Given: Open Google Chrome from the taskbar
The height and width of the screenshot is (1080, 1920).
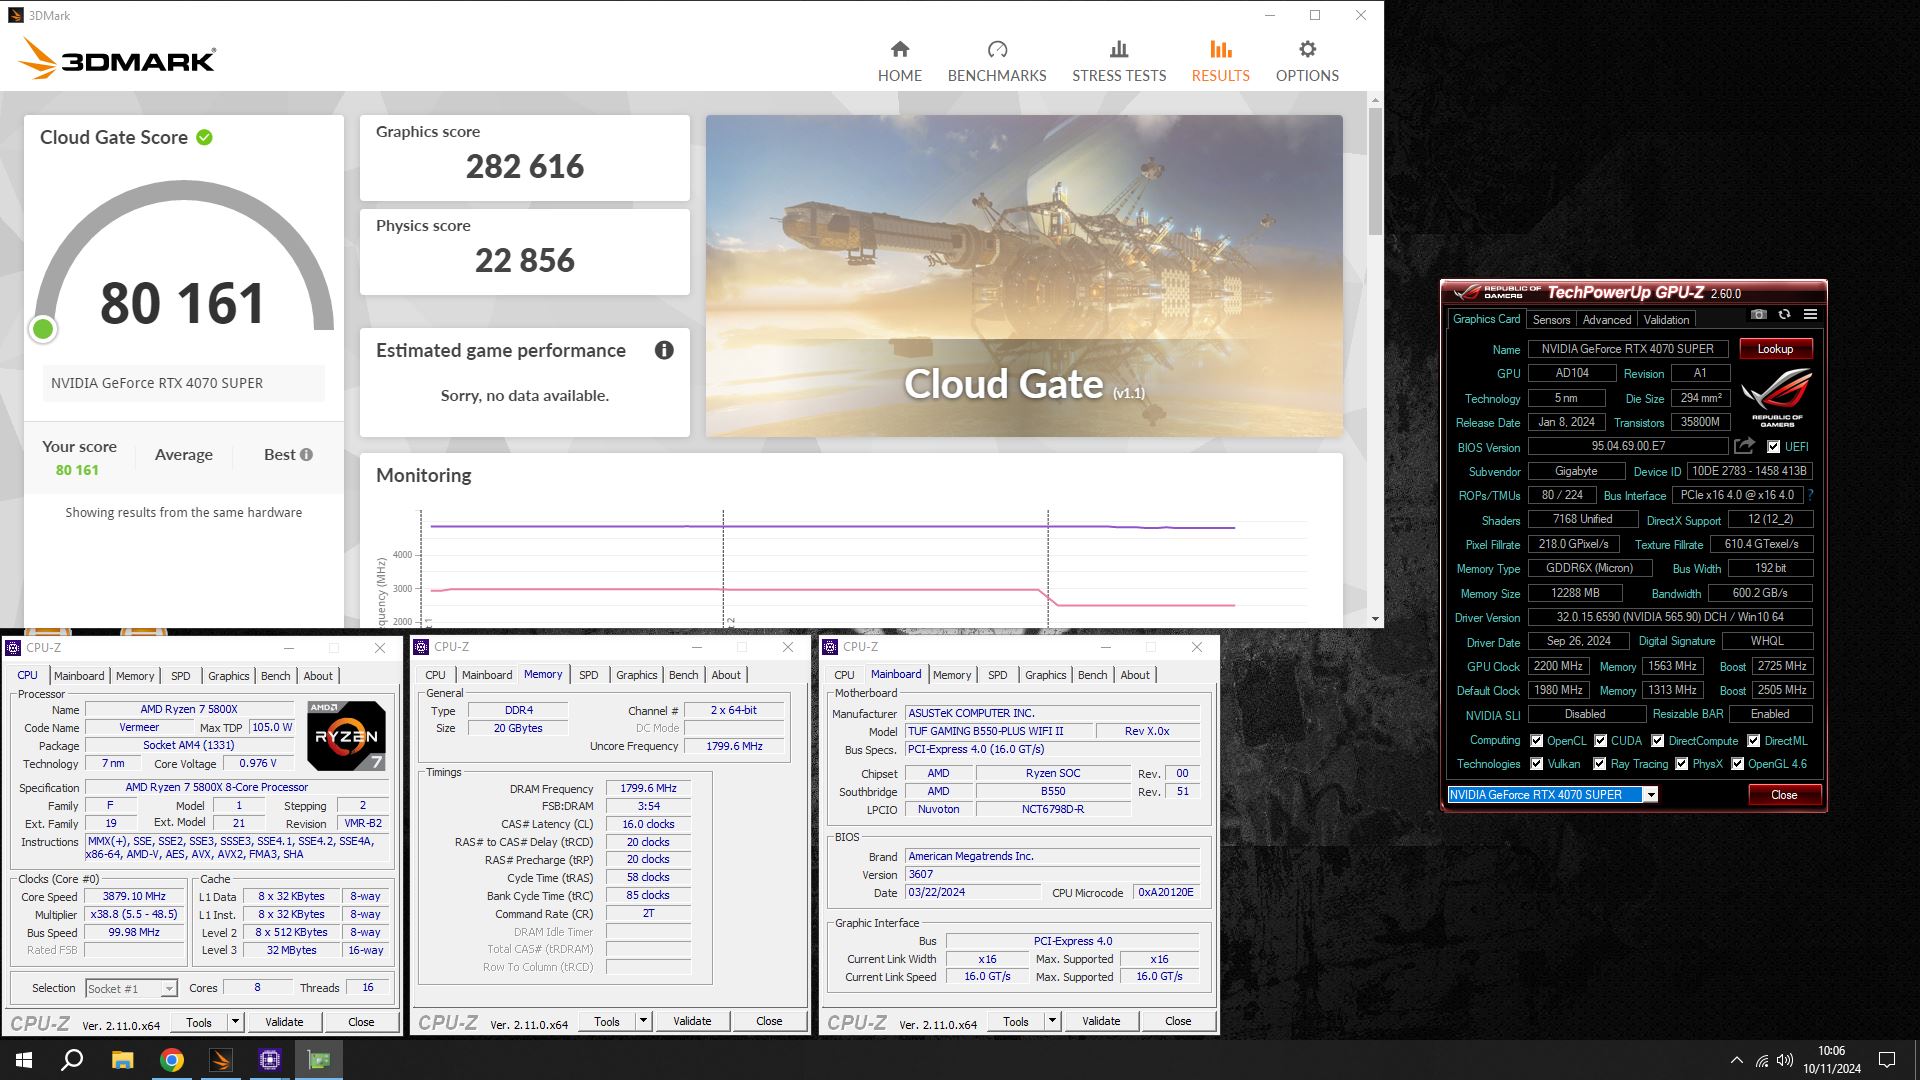Looking at the screenshot, I should coord(172,1060).
